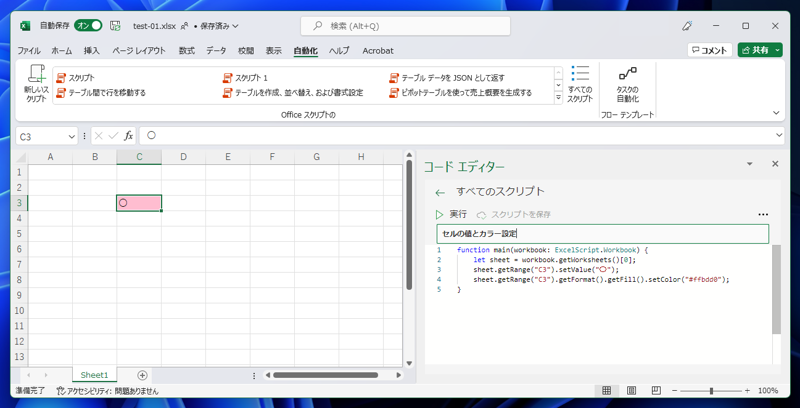Add a new sheet with plus icon
The width and height of the screenshot is (800, 408).
tap(142, 375)
